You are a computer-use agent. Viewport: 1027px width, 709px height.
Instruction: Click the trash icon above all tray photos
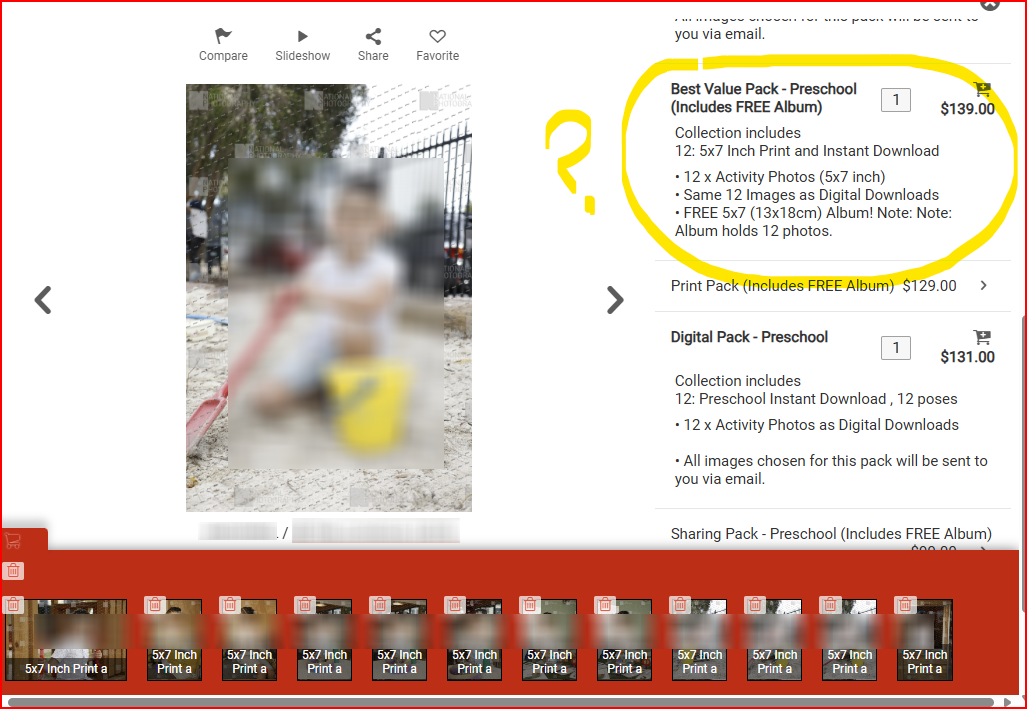pos(13,571)
